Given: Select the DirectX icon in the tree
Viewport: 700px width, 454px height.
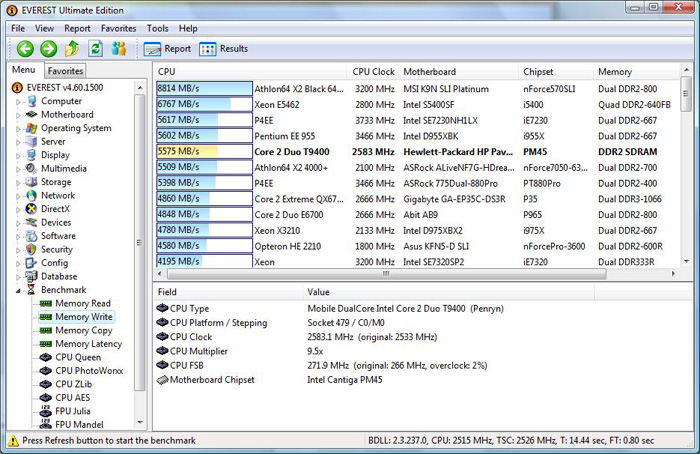Looking at the screenshot, I should pos(31,209).
